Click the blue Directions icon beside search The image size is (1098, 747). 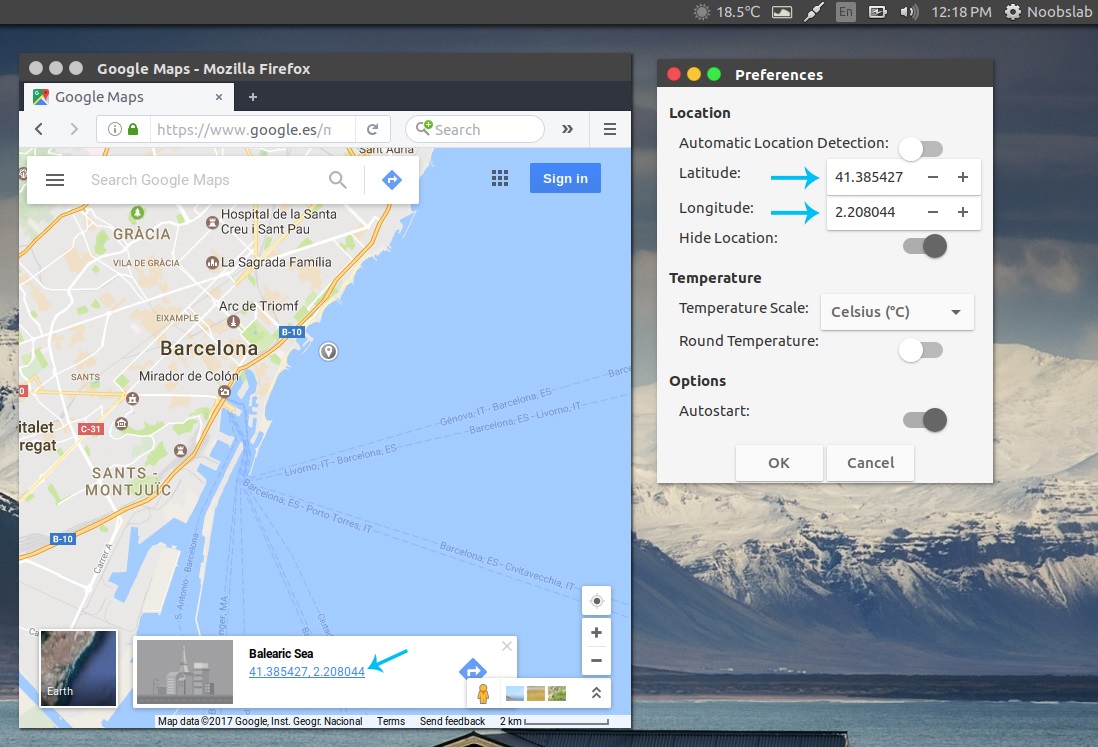pyautogui.click(x=391, y=178)
